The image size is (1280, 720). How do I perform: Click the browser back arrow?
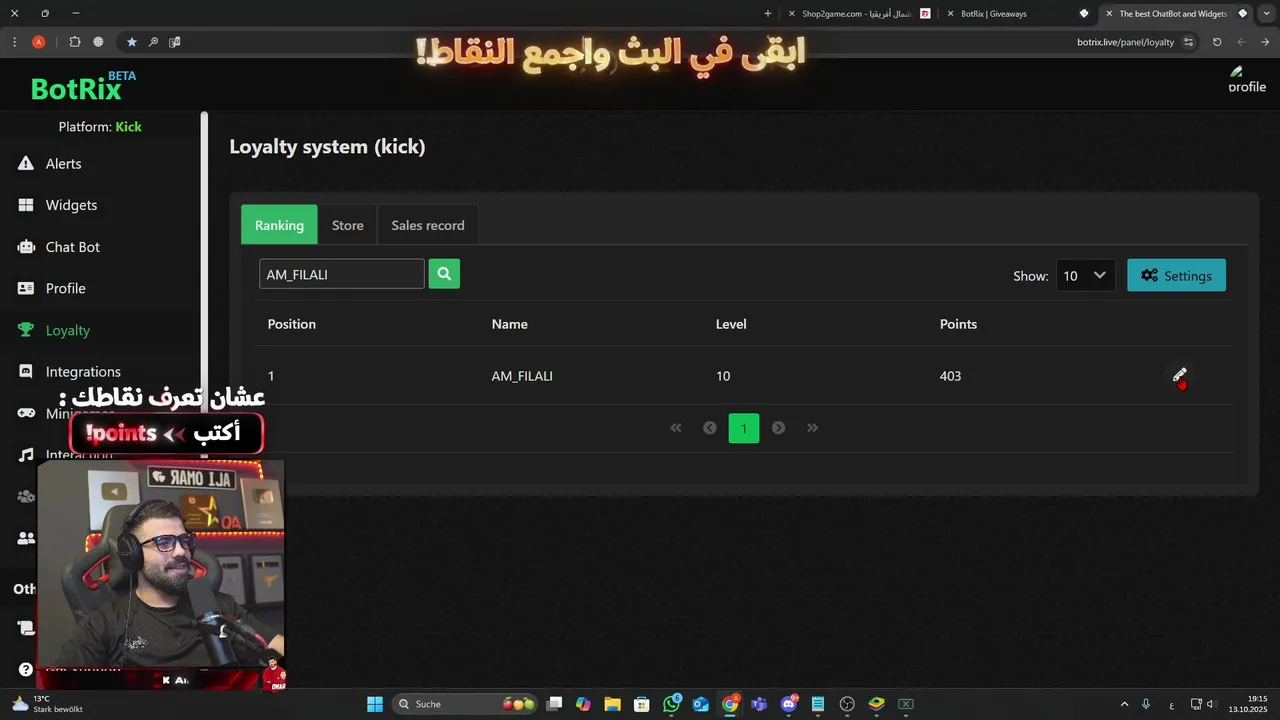[1265, 42]
